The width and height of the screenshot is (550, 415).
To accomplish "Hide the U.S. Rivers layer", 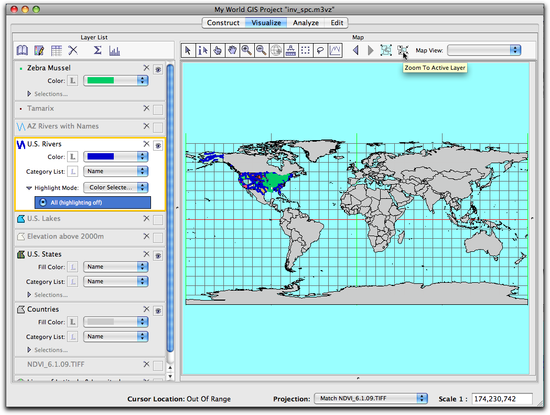I will (x=158, y=146).
